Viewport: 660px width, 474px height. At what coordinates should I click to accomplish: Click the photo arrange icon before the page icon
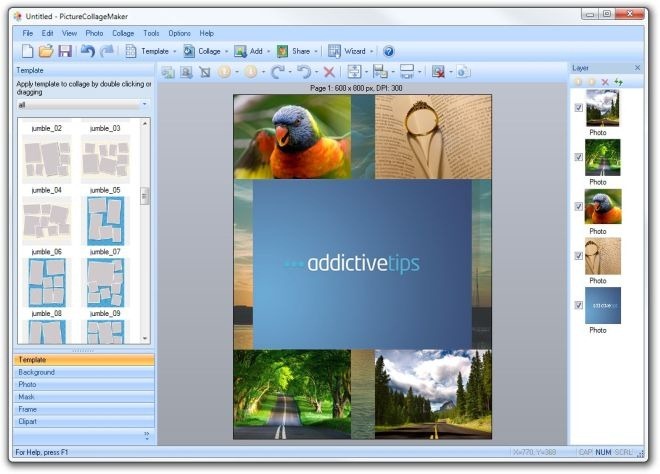(x=380, y=72)
